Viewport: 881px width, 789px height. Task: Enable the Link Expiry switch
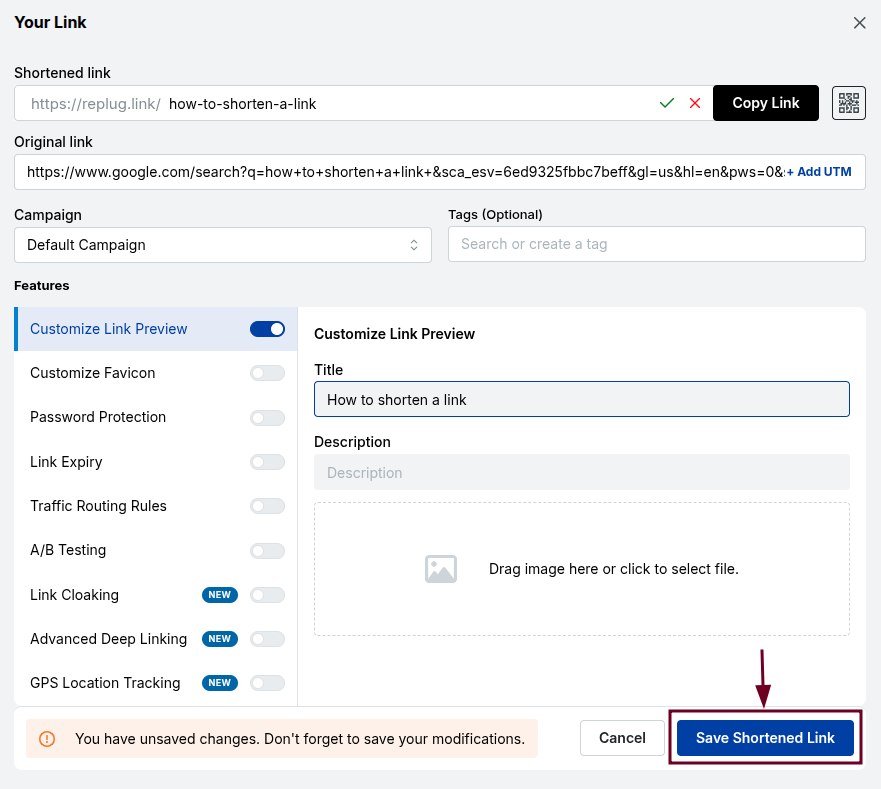(266, 462)
